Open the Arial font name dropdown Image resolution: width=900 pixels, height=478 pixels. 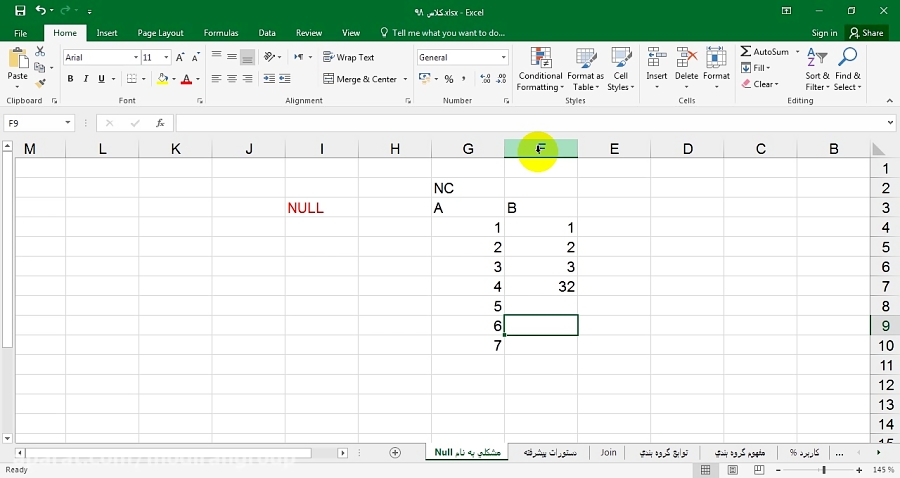pyautogui.click(x=134, y=58)
